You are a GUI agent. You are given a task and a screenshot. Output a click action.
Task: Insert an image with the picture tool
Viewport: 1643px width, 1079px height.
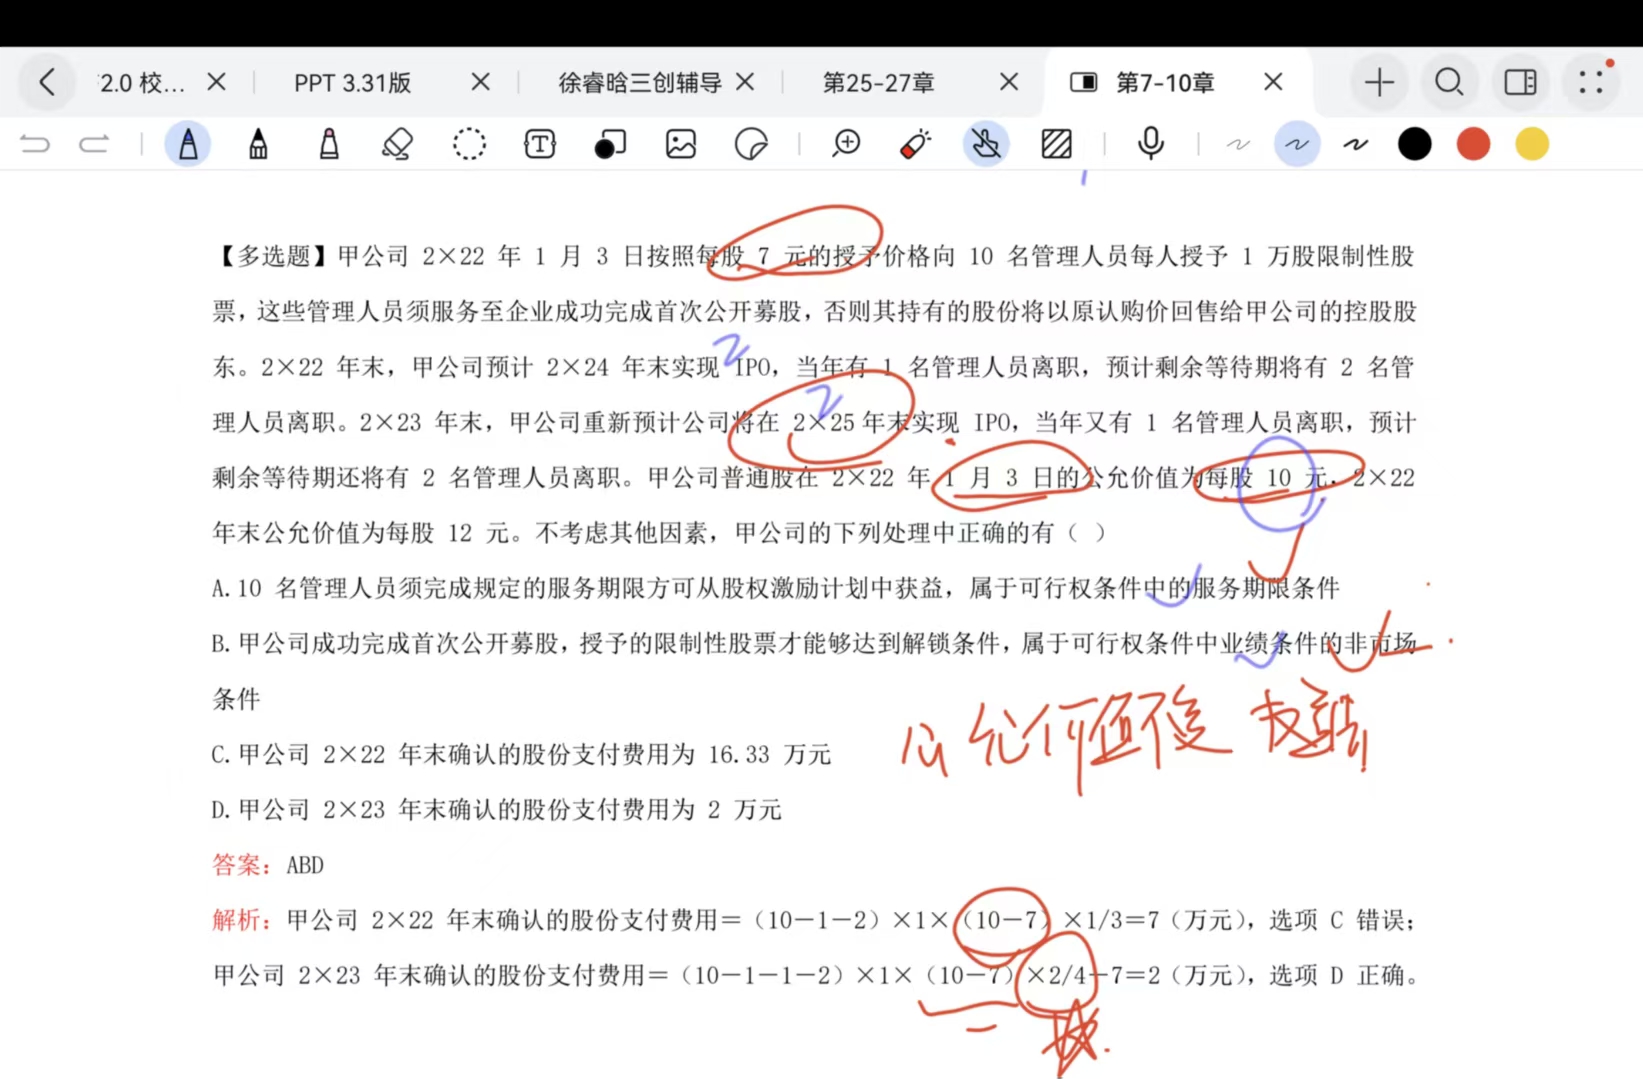[x=681, y=145]
